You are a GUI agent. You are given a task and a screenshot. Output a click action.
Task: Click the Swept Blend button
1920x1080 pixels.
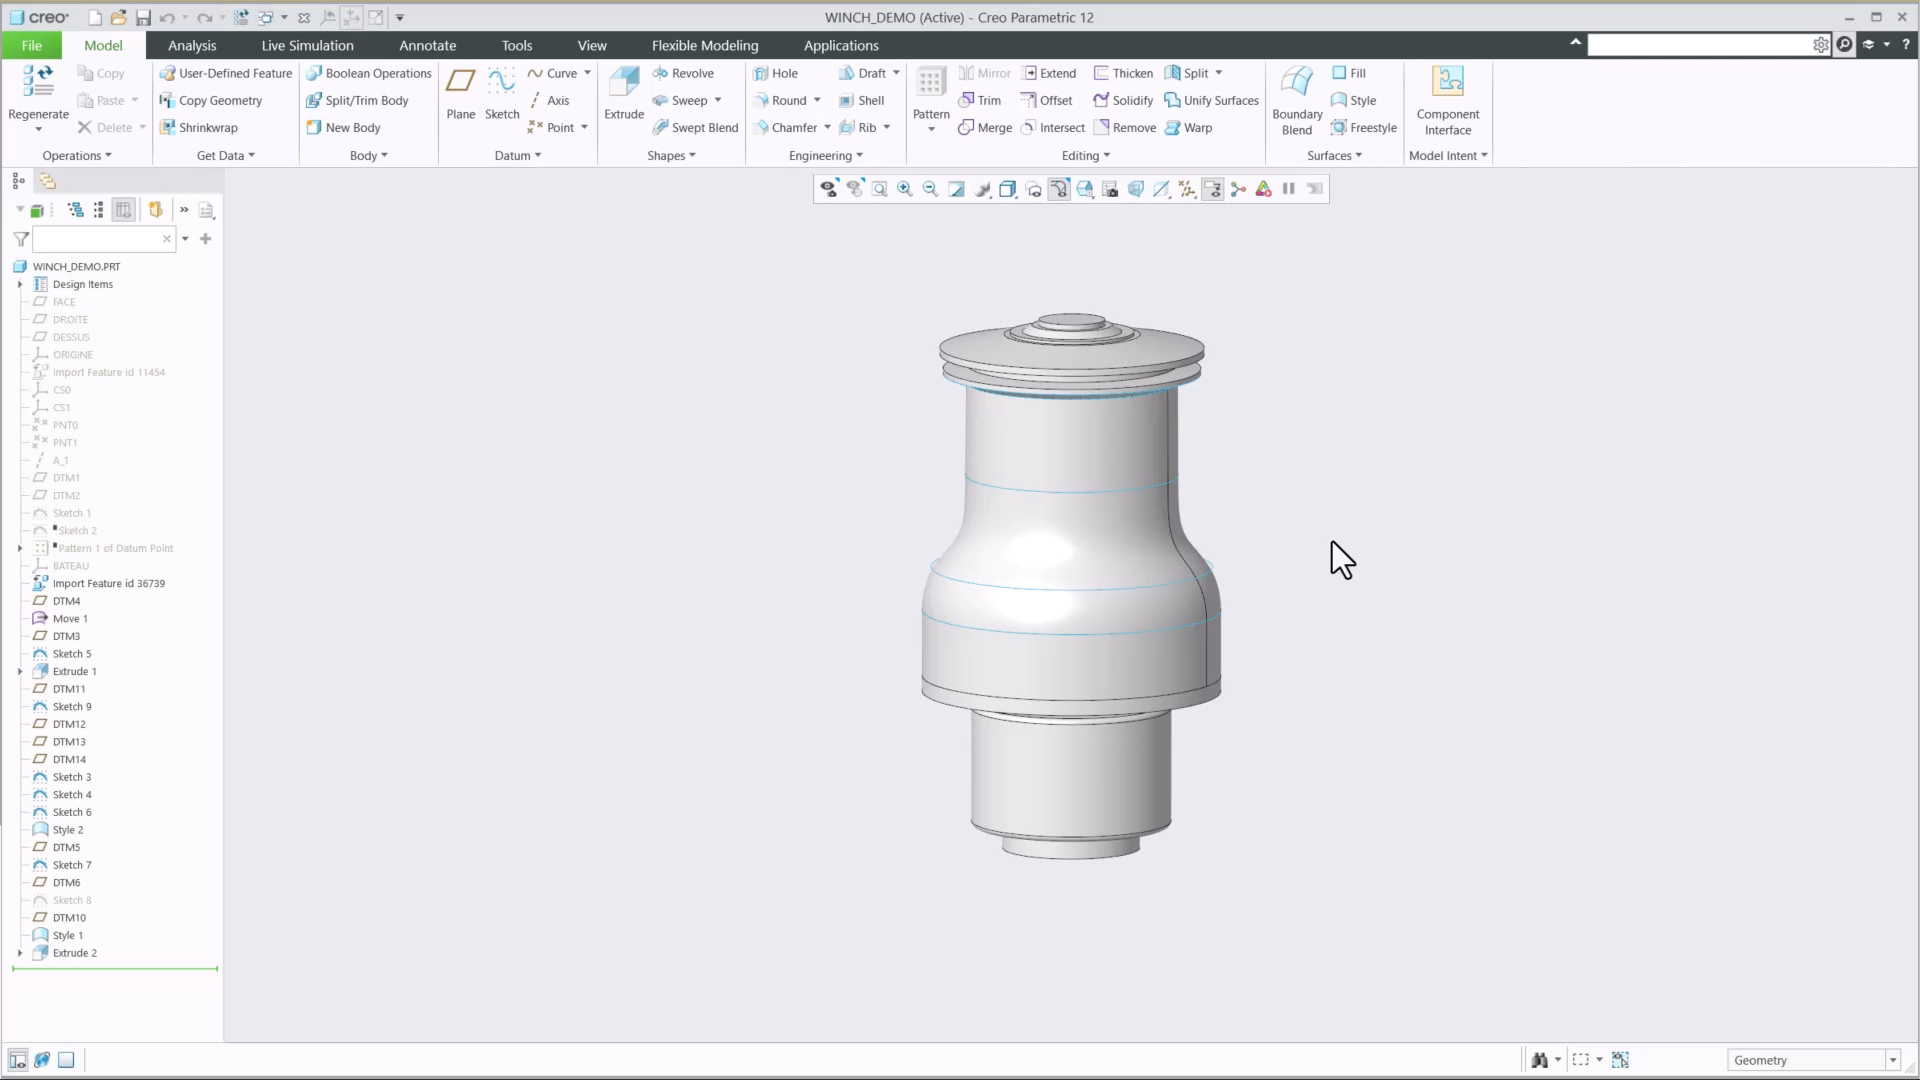point(695,127)
